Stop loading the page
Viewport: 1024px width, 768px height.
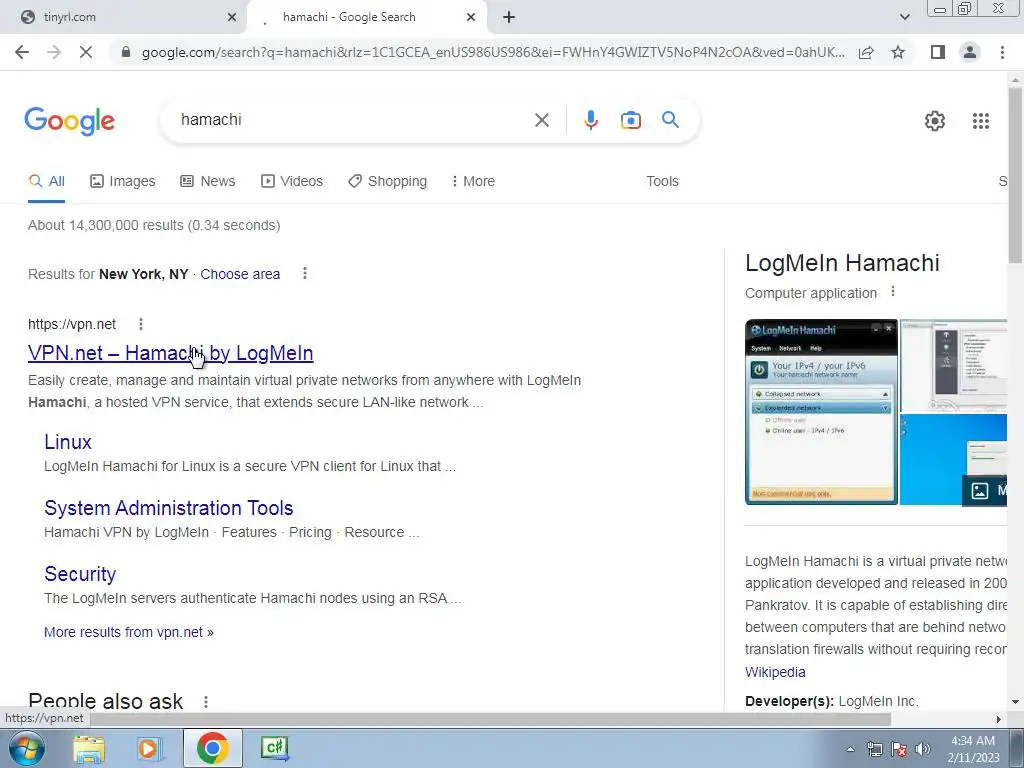(86, 52)
